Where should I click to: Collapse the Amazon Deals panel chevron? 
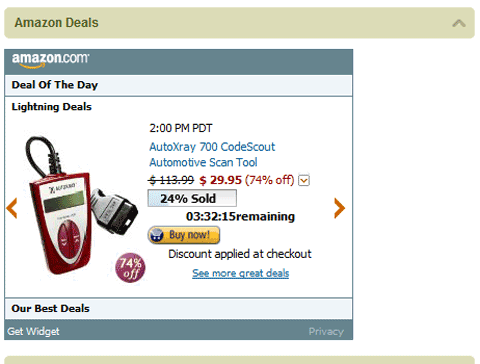click(x=459, y=23)
